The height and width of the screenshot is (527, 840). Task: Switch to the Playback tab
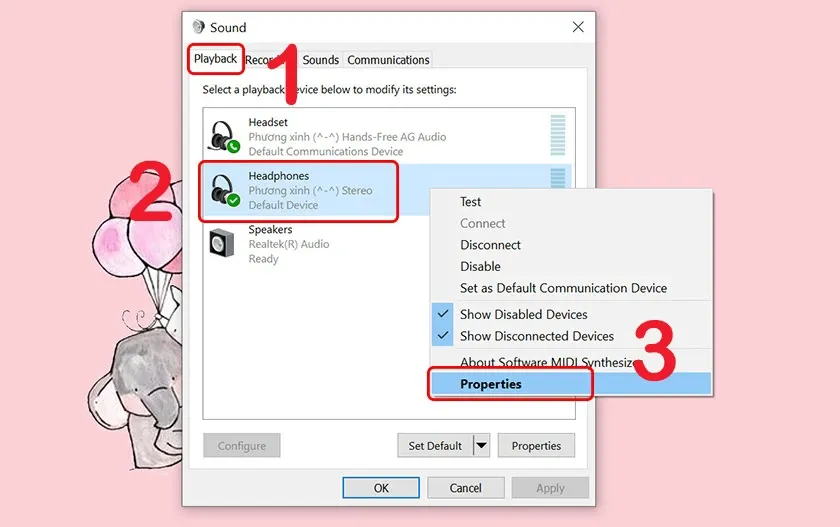[x=215, y=59]
